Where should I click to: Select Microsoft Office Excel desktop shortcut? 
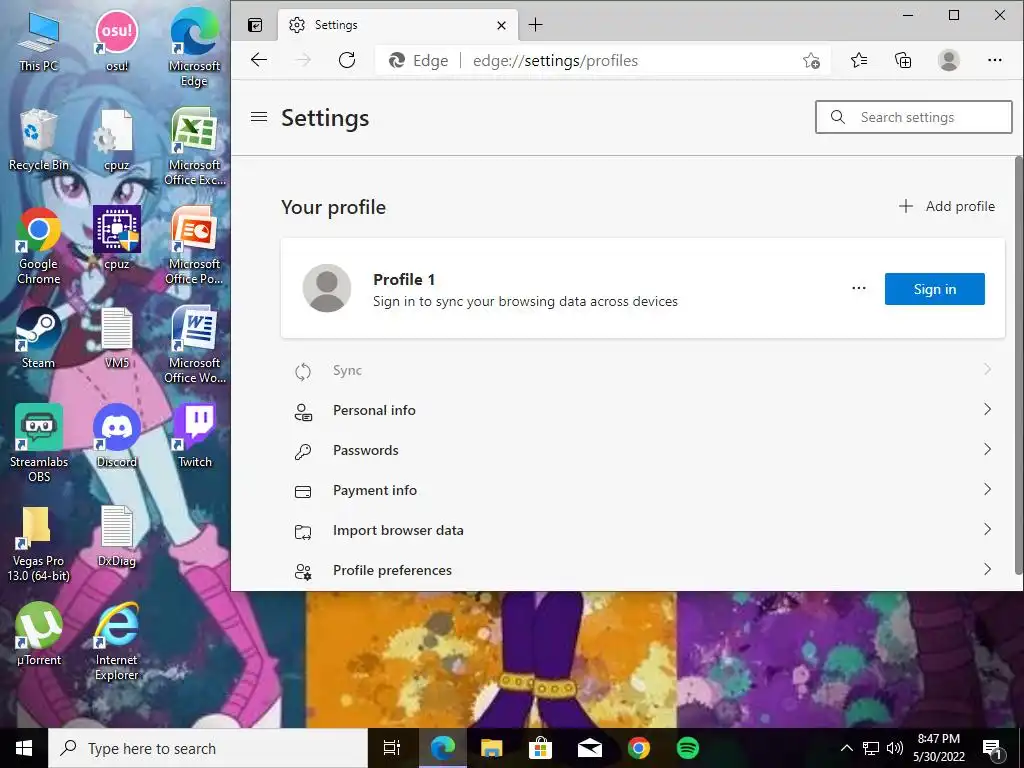click(195, 147)
